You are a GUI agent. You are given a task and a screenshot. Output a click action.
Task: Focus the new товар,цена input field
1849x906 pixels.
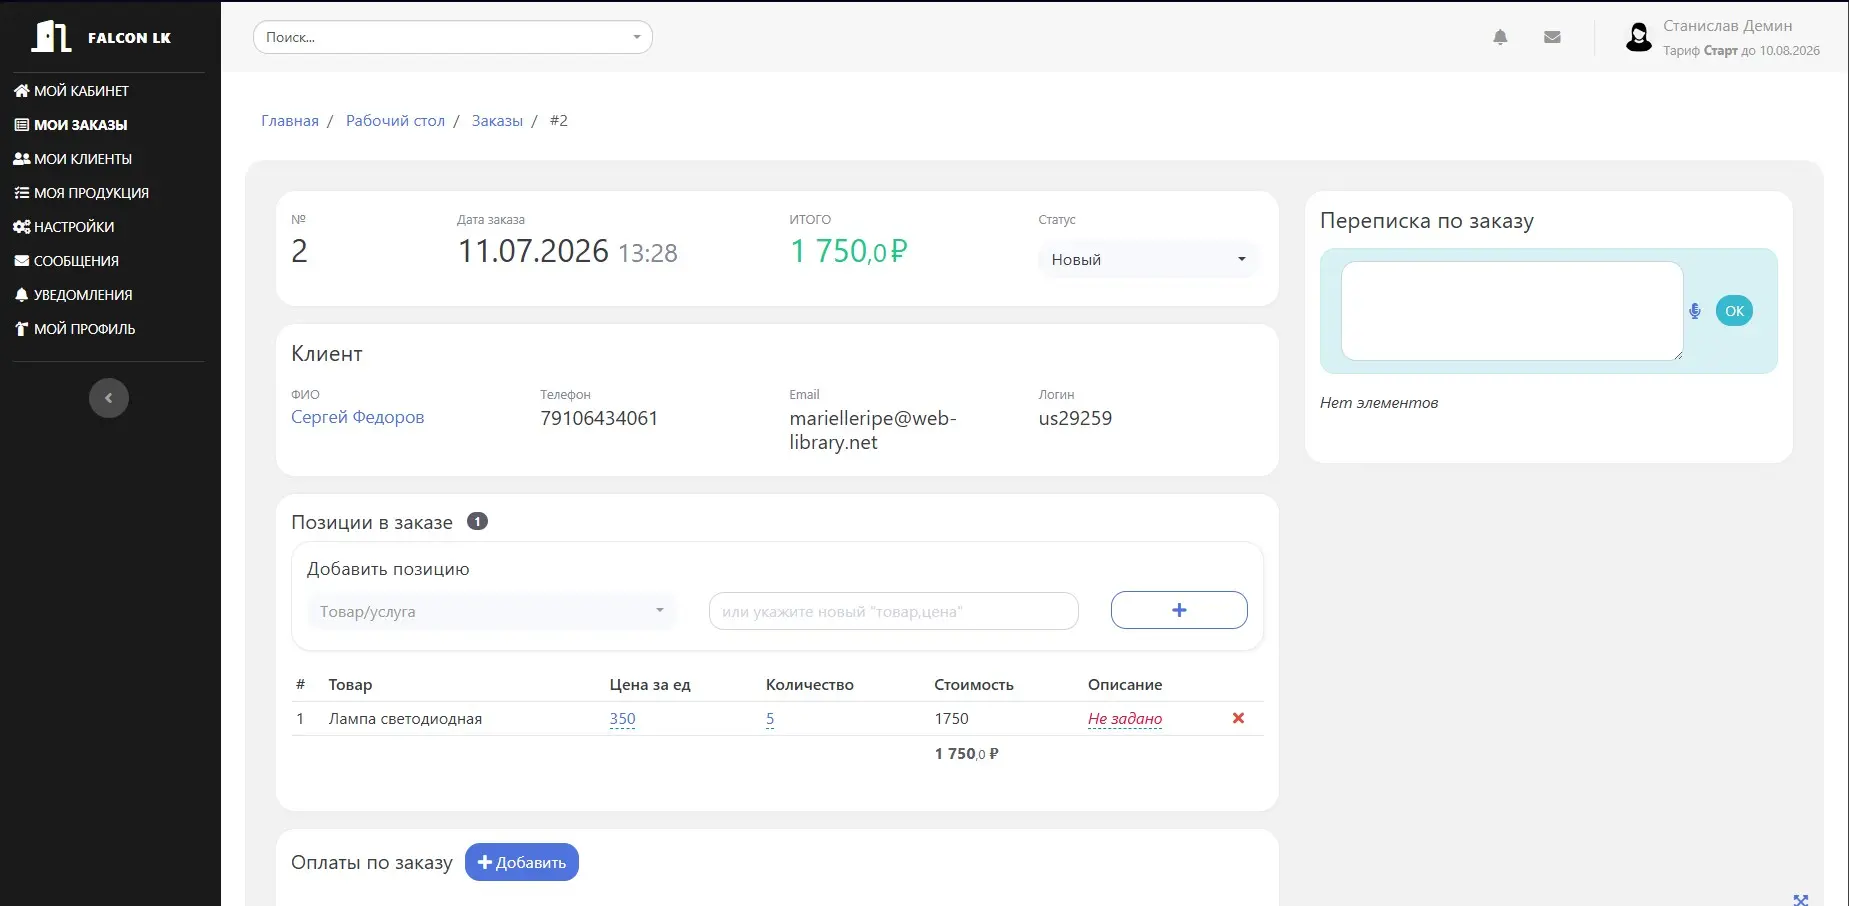click(894, 611)
